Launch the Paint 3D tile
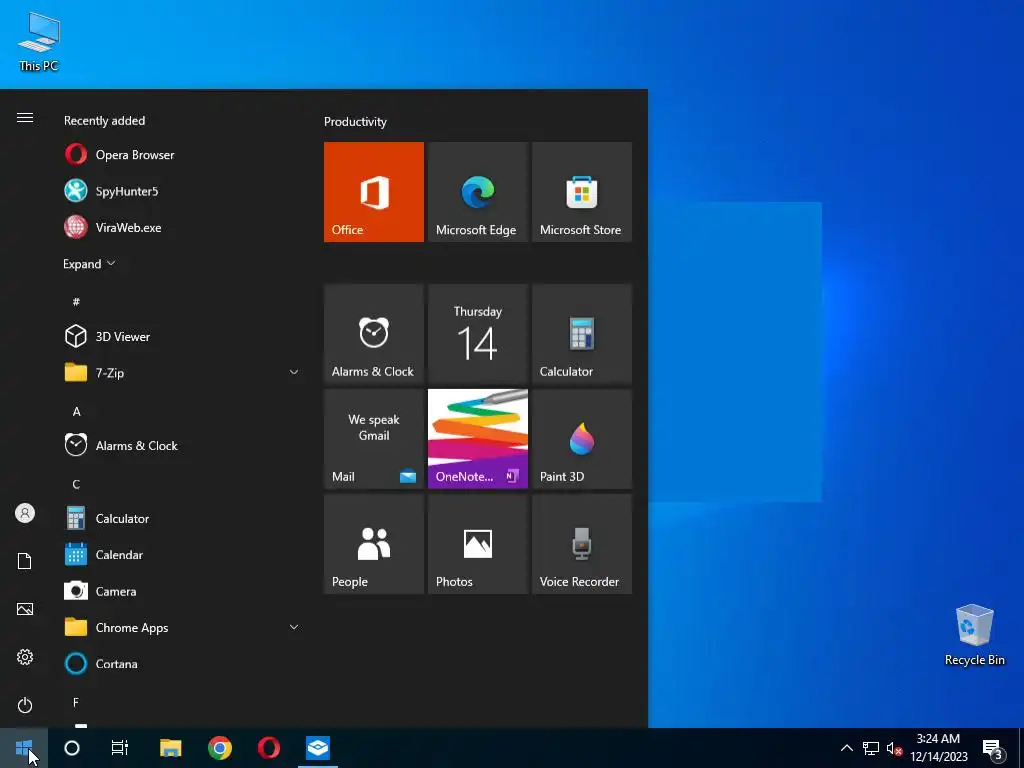 tap(582, 439)
